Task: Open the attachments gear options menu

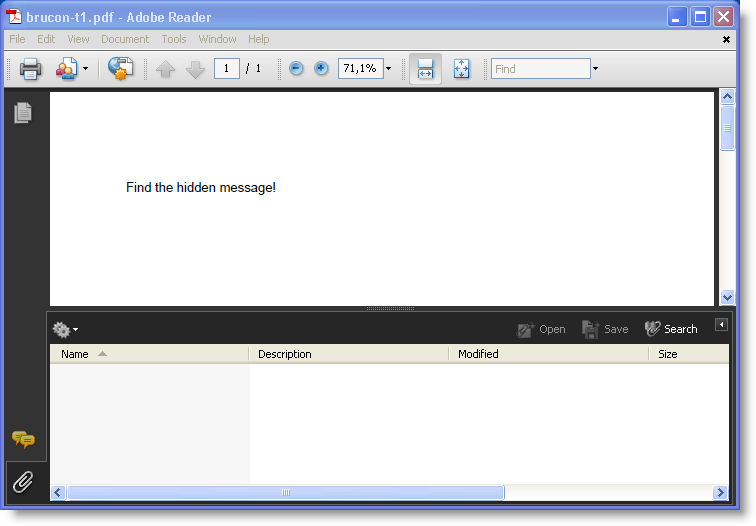Action: (x=65, y=329)
